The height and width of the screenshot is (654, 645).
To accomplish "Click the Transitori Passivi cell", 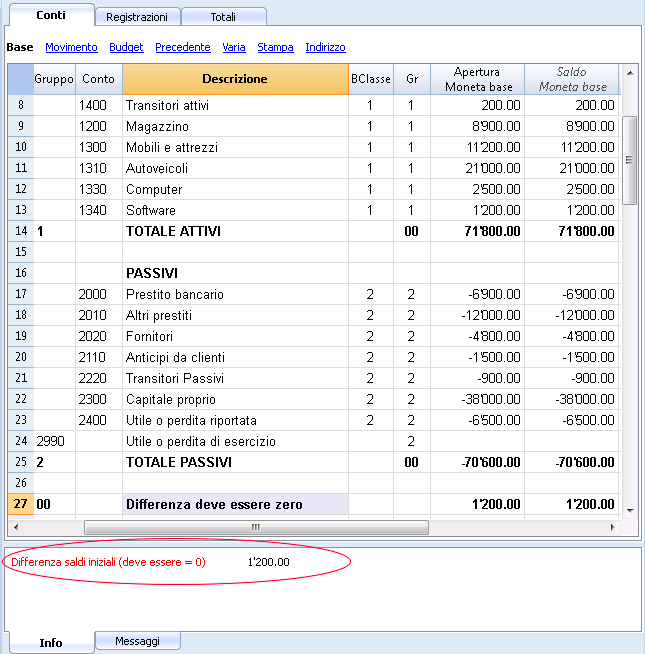I will [x=235, y=378].
